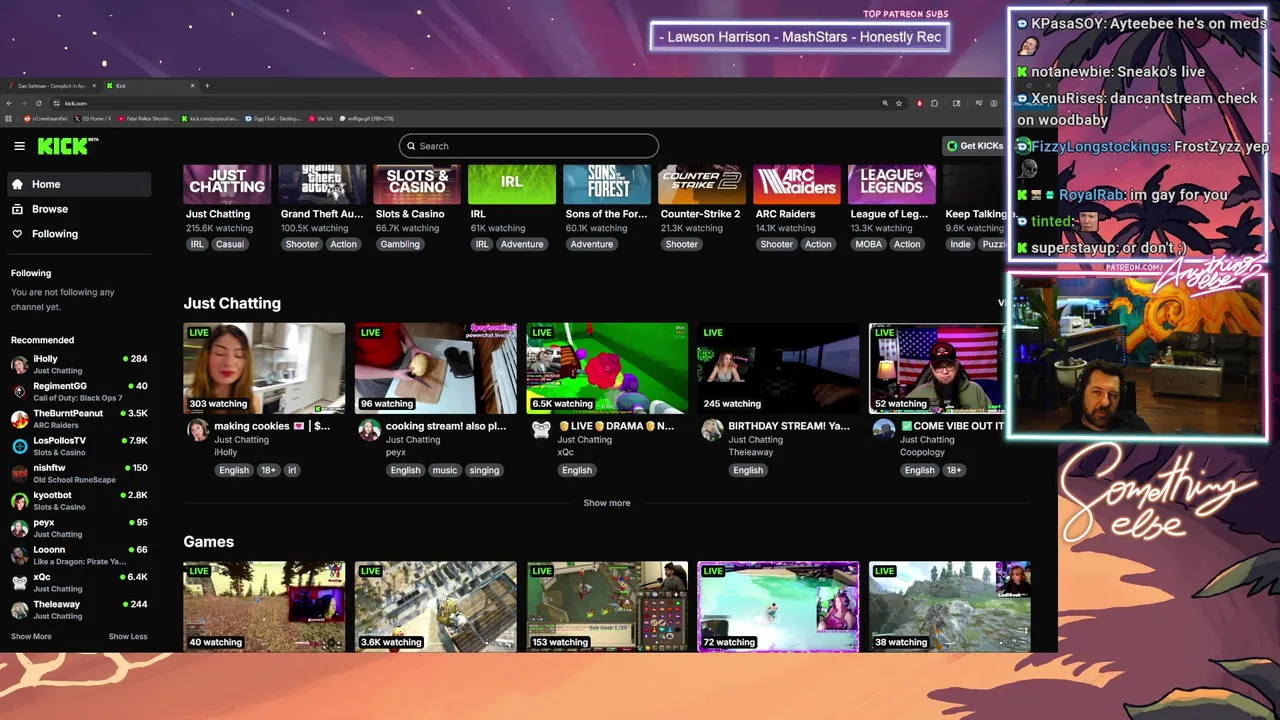Open nishftw recommended channel
The image size is (1280, 720).
[x=79, y=473]
